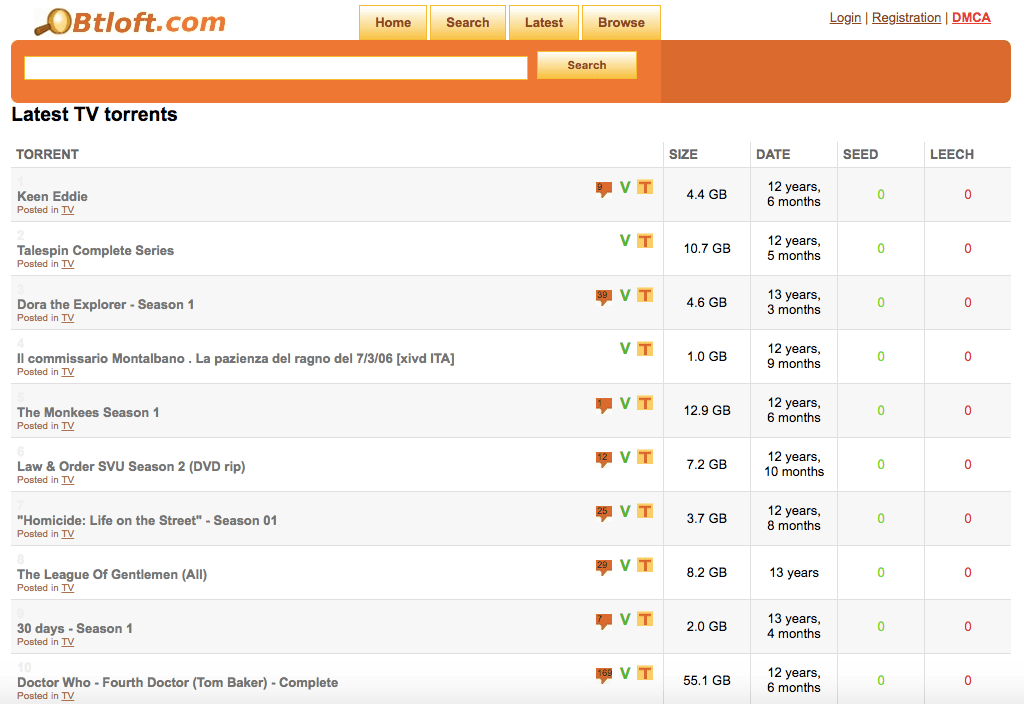The height and width of the screenshot is (704, 1024).
Task: Click verified V icon for The League Of Gentlemen
Action: (x=625, y=565)
